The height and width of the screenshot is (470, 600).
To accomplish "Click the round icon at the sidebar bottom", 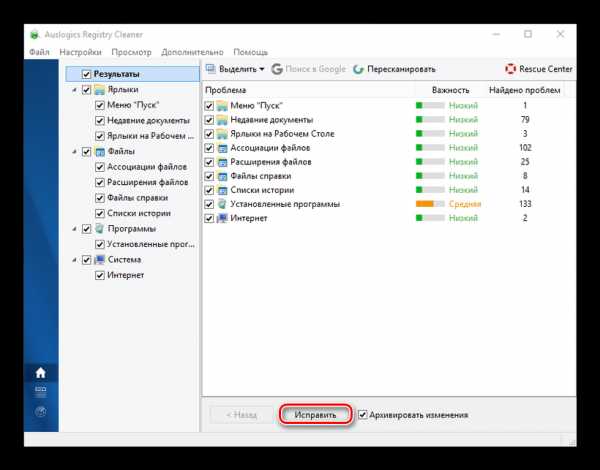I will click(x=41, y=412).
